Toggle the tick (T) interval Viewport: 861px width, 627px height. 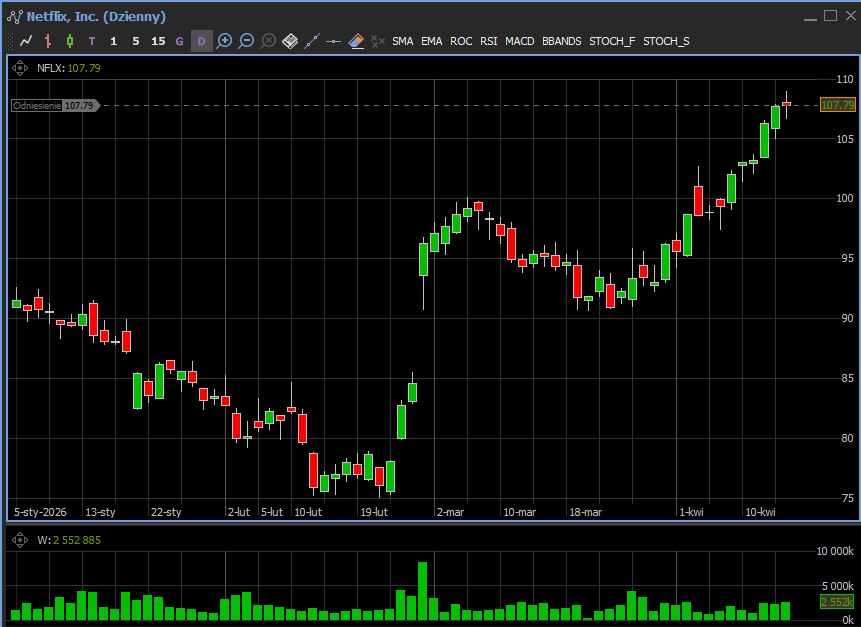[92, 41]
